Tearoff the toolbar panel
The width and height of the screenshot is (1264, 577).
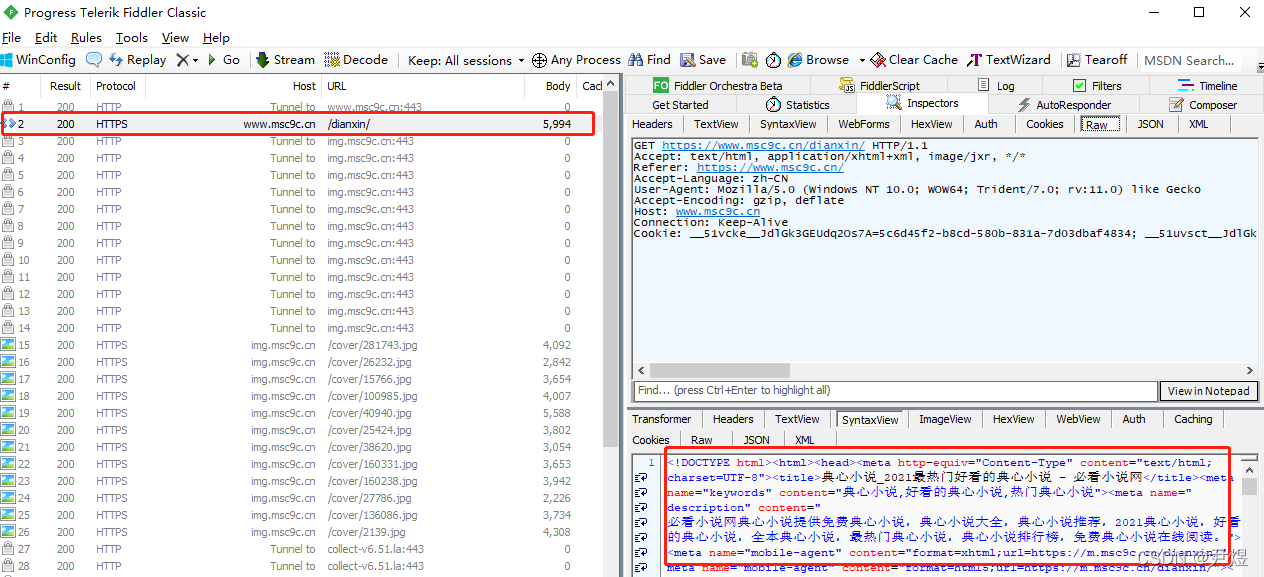[x=1097, y=60]
